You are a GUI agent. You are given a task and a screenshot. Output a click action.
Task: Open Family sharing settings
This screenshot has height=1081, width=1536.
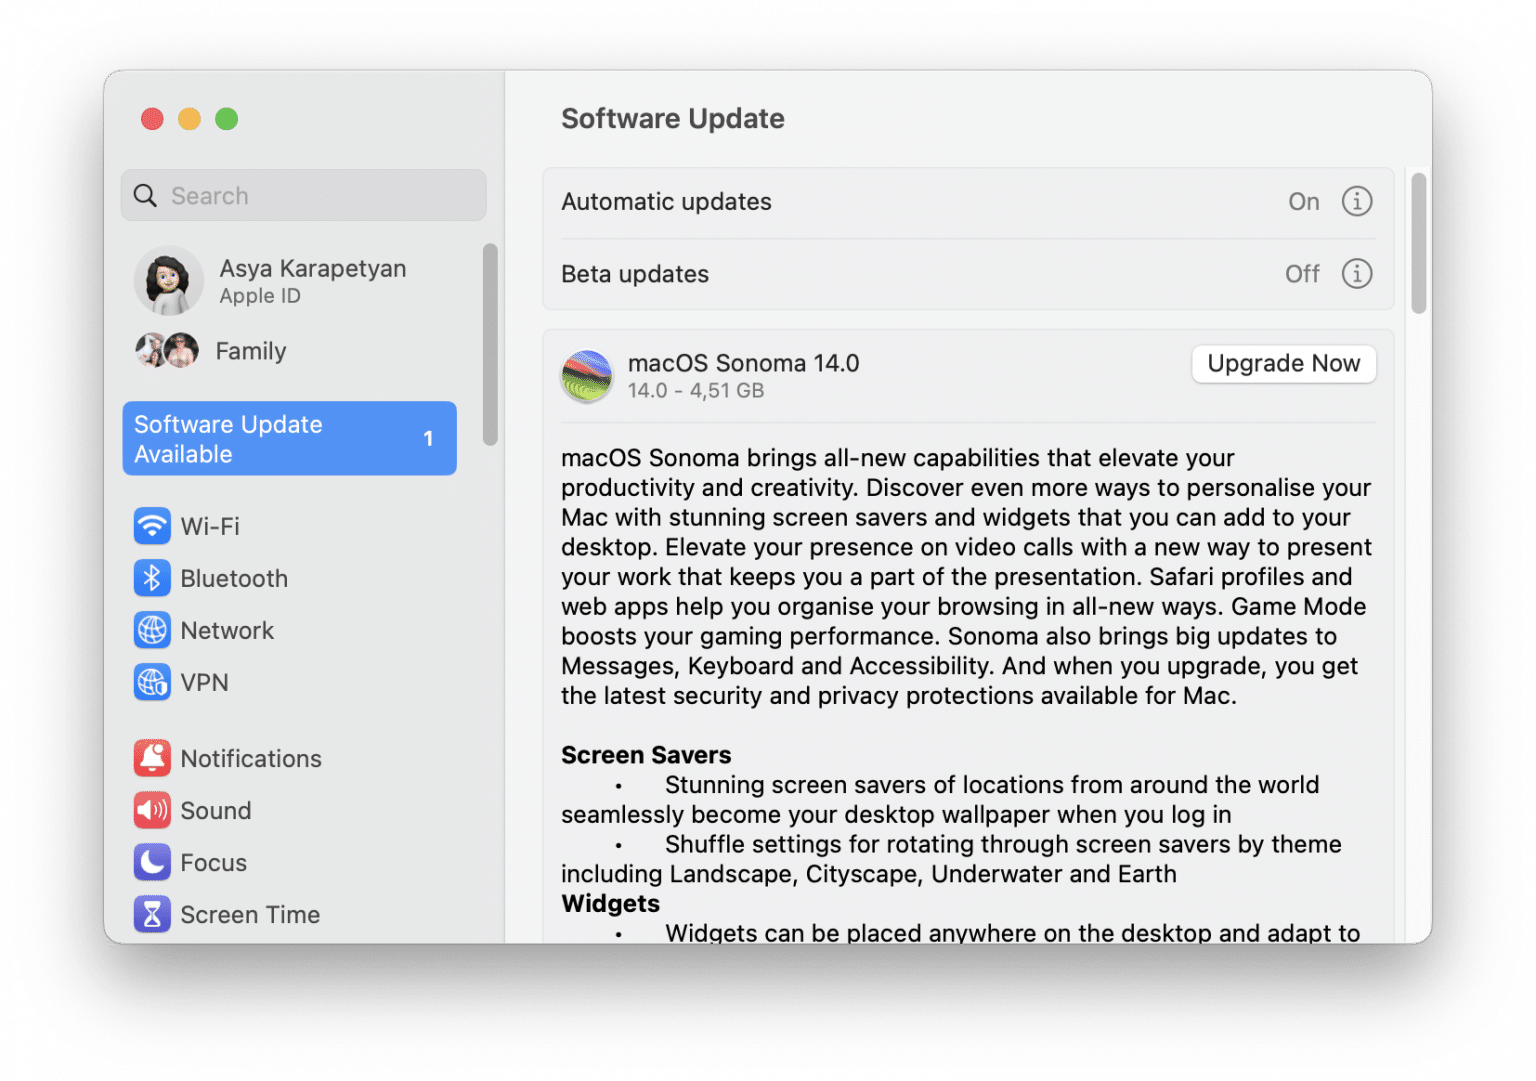click(x=250, y=351)
